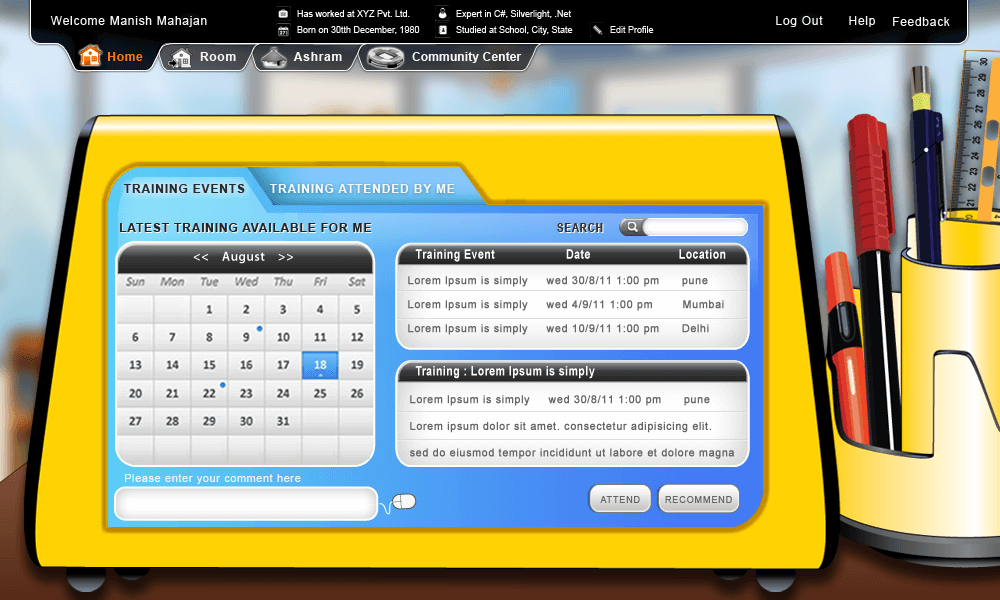
Task: Click the Ashram temple icon
Action: pos(273,58)
